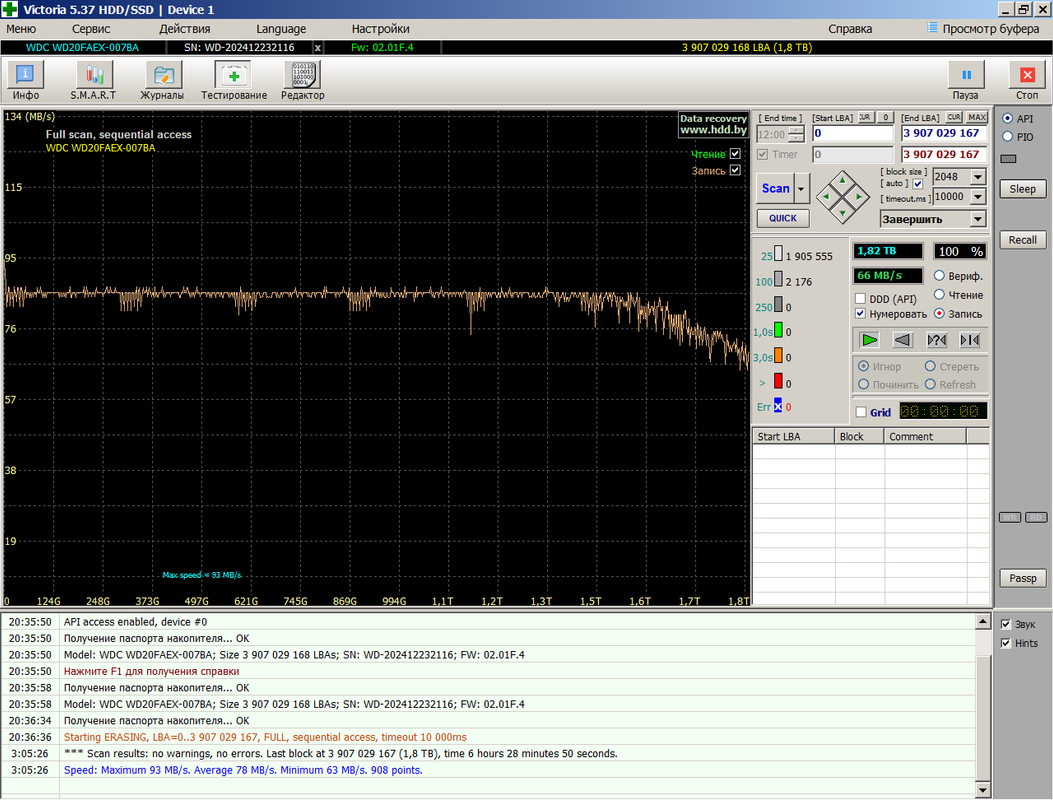This screenshot has width=1053, height=800.
Task: Click the up arrow of the navigation diamond
Action: pos(842,180)
